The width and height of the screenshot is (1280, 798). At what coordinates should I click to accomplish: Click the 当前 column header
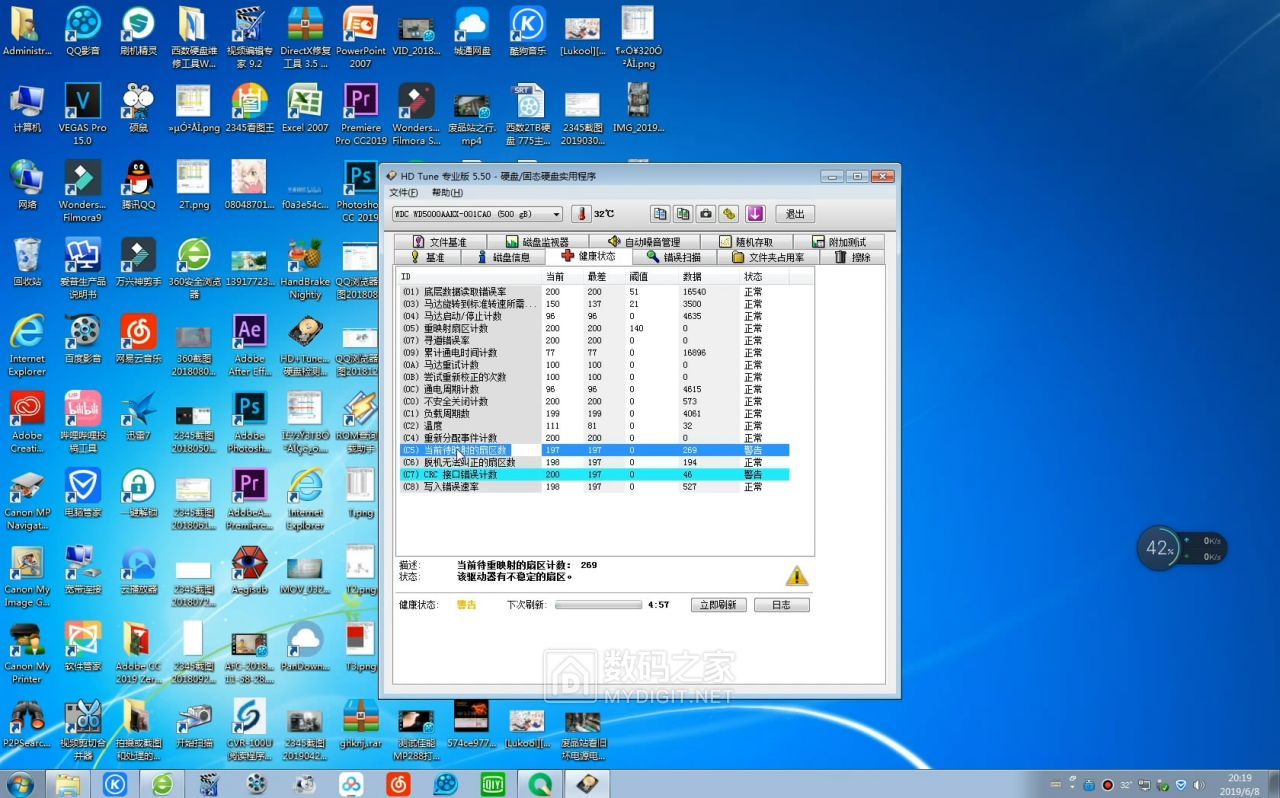563,277
